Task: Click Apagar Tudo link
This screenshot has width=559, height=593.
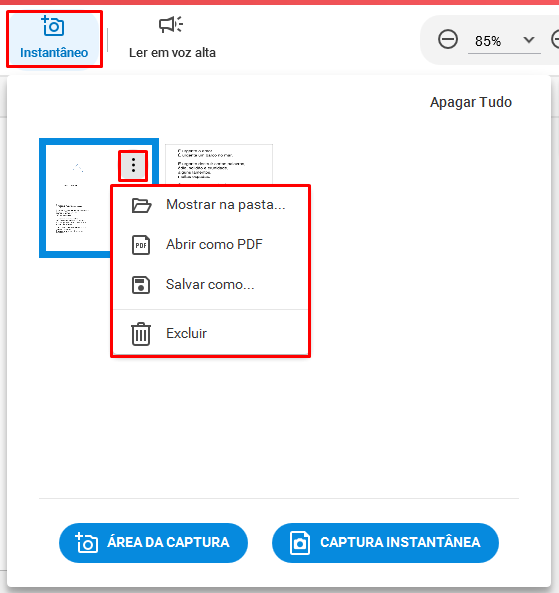Action: pyautogui.click(x=471, y=102)
